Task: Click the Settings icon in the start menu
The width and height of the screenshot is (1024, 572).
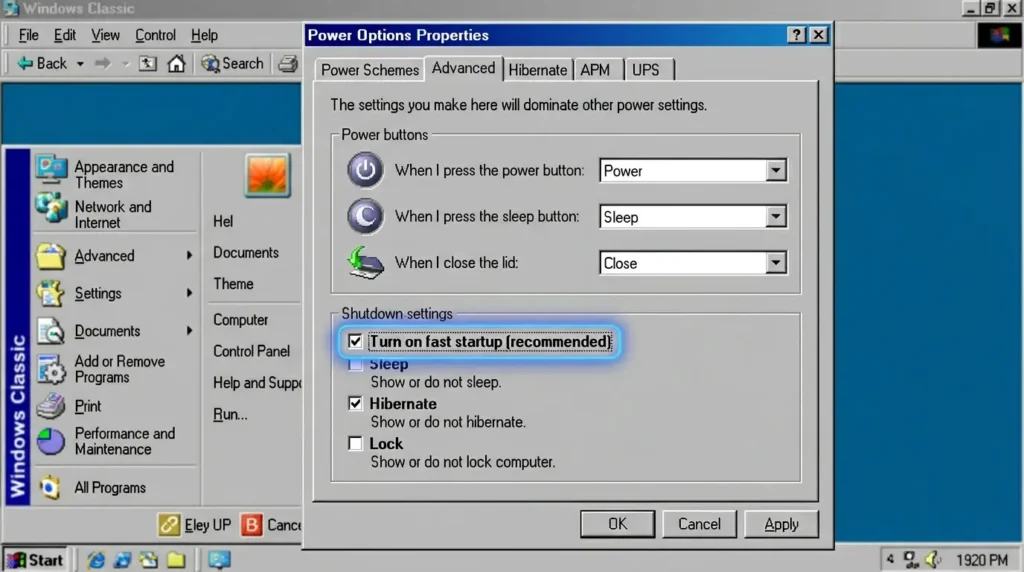Action: (x=50, y=293)
